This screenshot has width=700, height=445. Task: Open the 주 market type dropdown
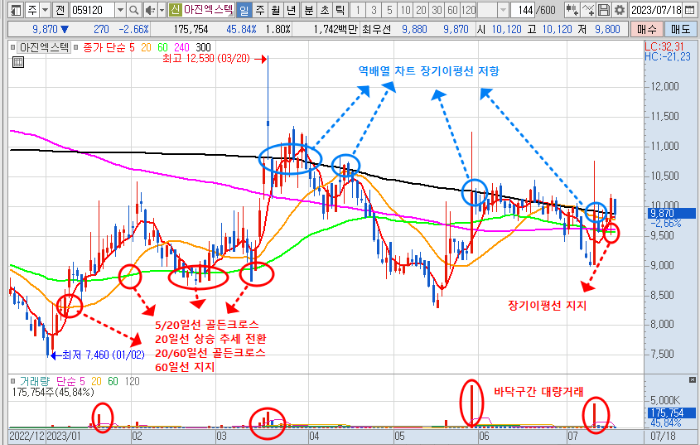coord(45,10)
